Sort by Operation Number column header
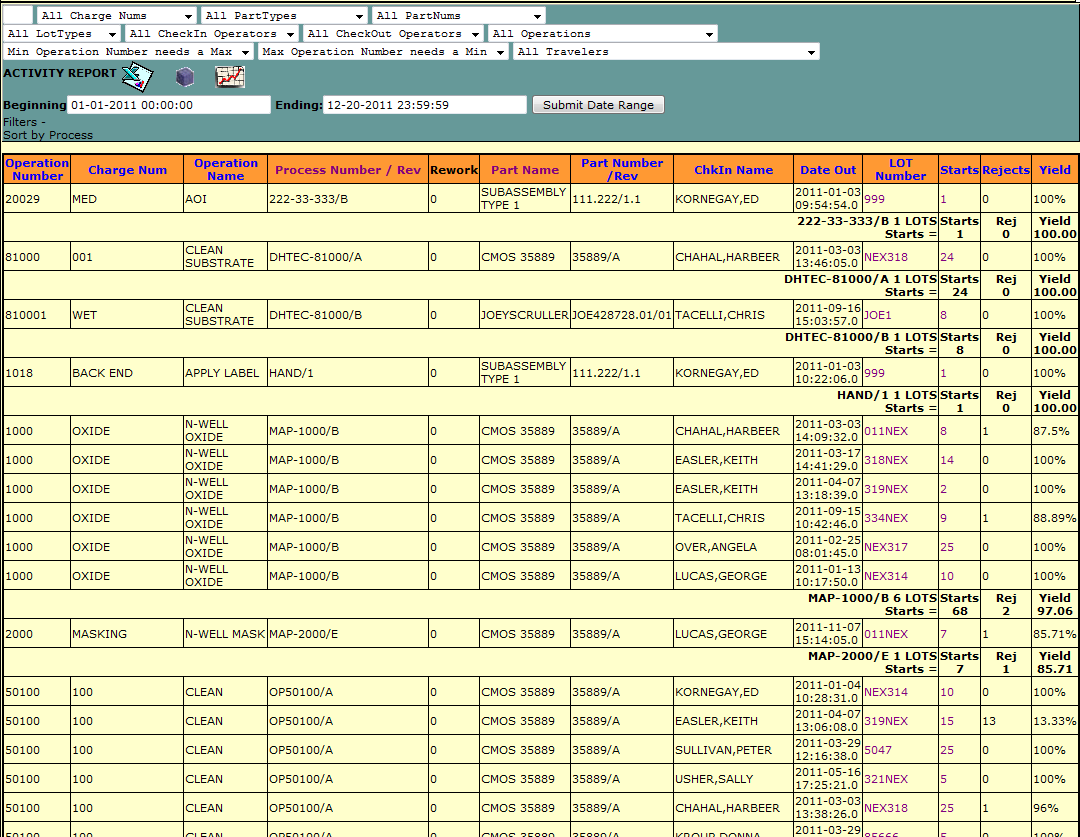The image size is (1080, 837). pyautogui.click(x=37, y=169)
